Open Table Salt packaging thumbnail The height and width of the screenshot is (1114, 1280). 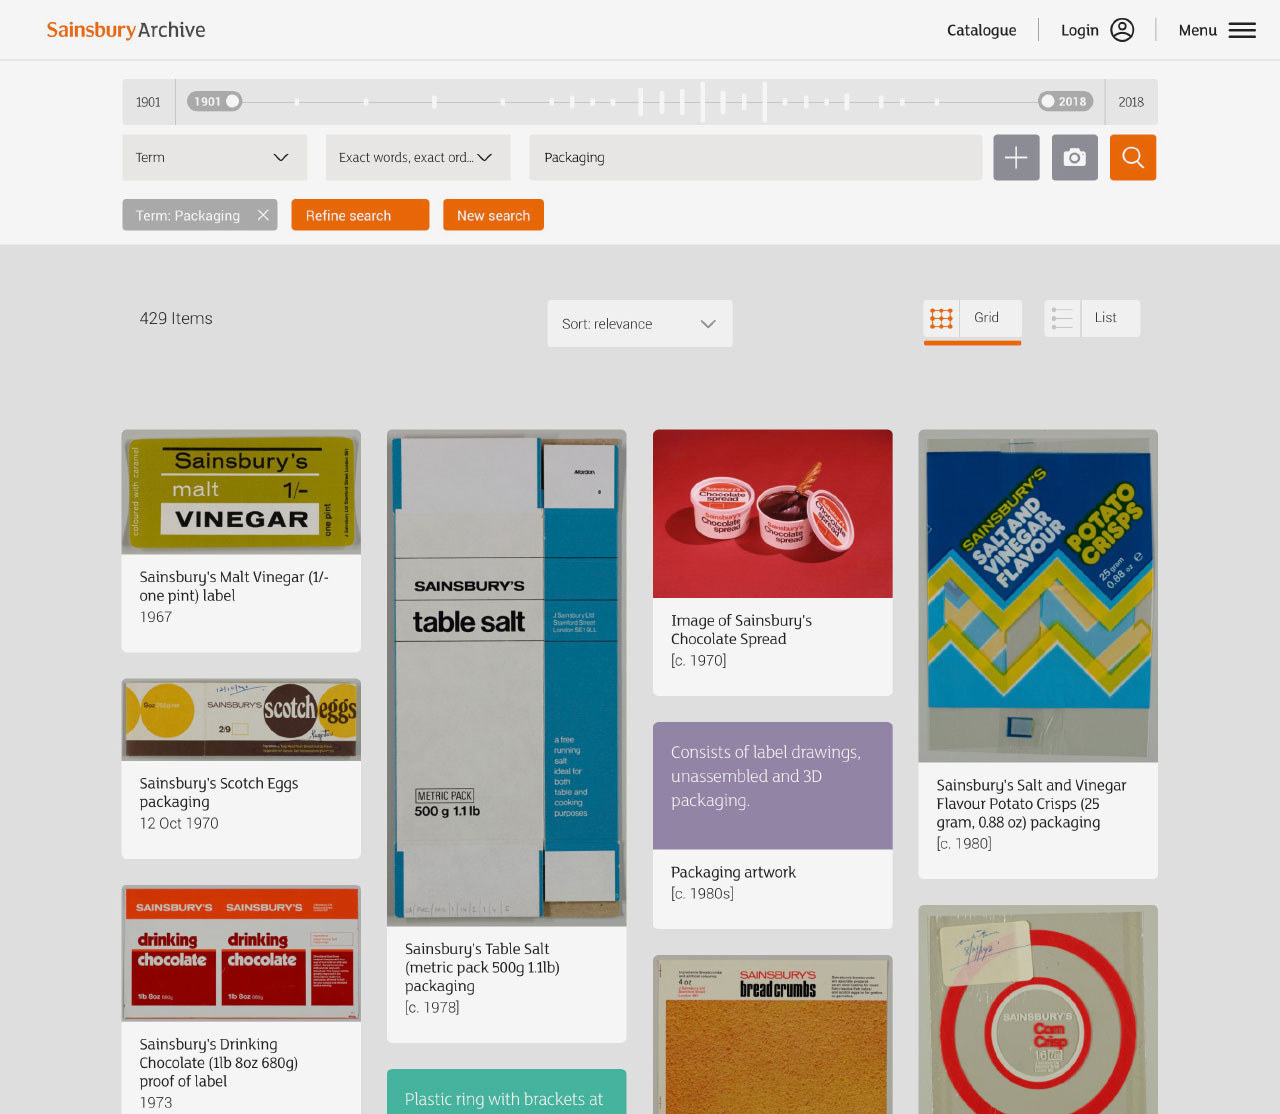(507, 677)
